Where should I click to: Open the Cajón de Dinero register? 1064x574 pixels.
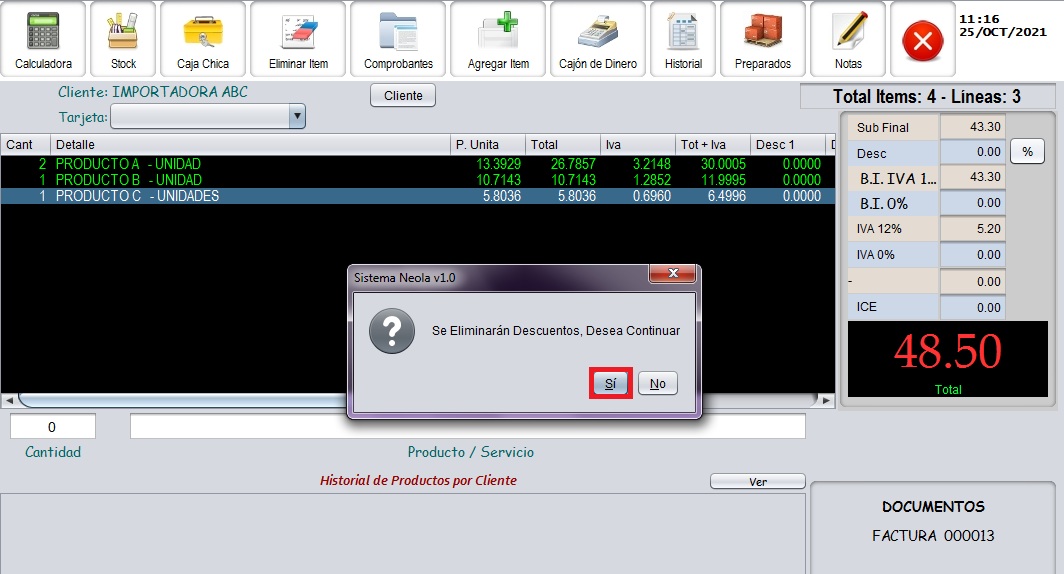click(598, 39)
